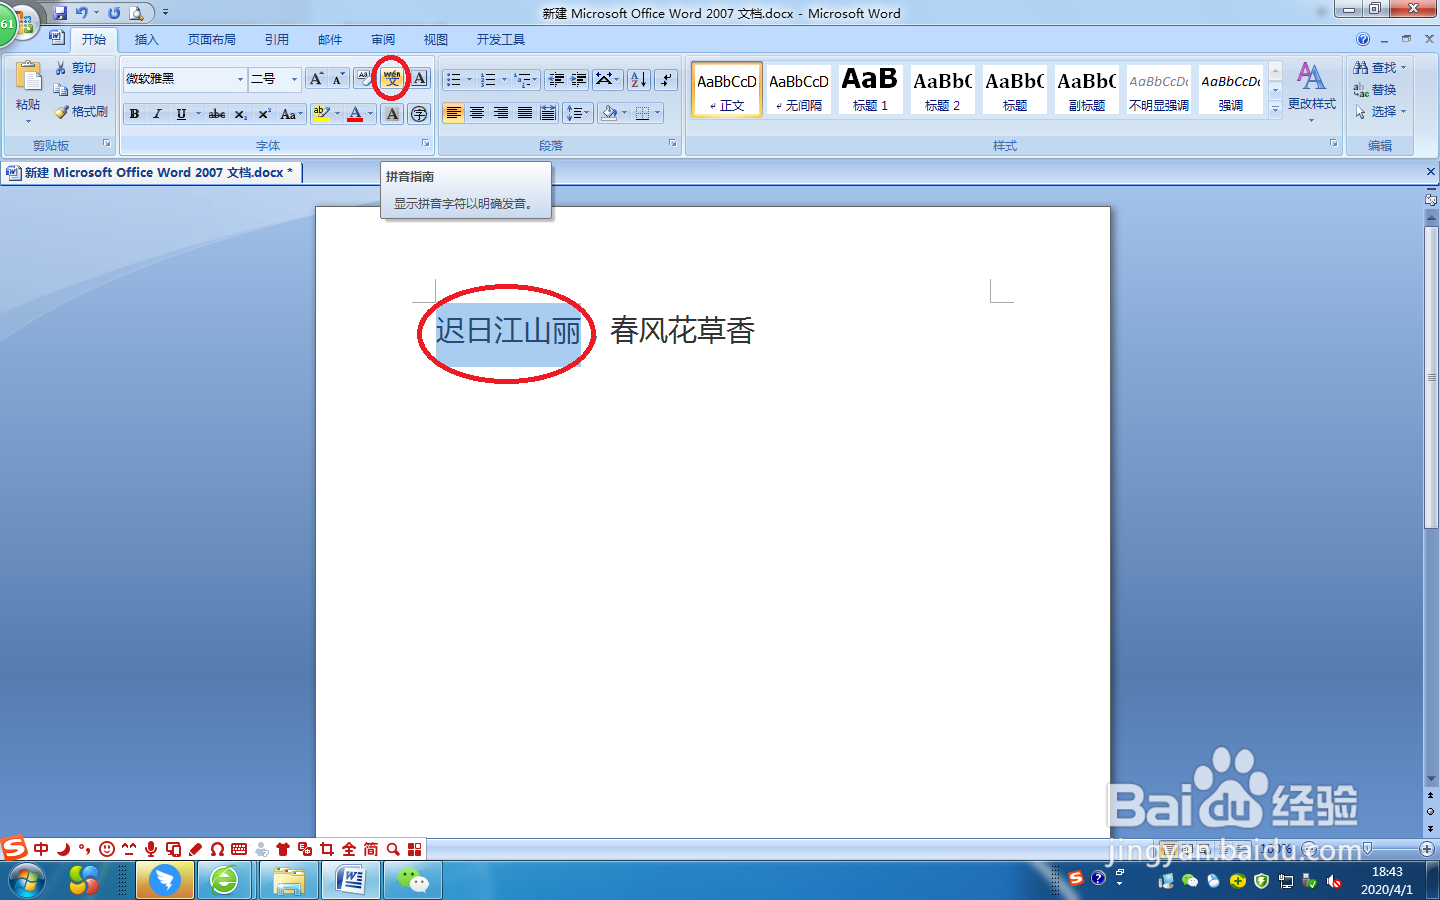1440x900 pixels.
Task: Open the 审阅 ribbon tab
Action: tap(382, 40)
